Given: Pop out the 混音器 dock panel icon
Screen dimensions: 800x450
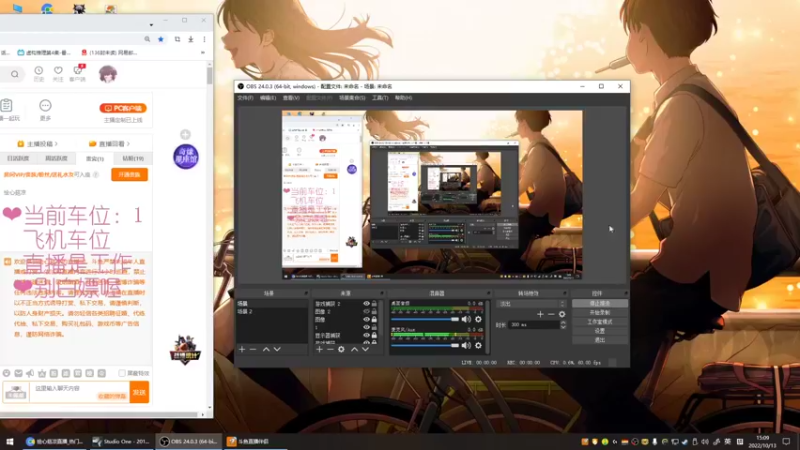Looking at the screenshot, I should pyautogui.click(x=488, y=293).
